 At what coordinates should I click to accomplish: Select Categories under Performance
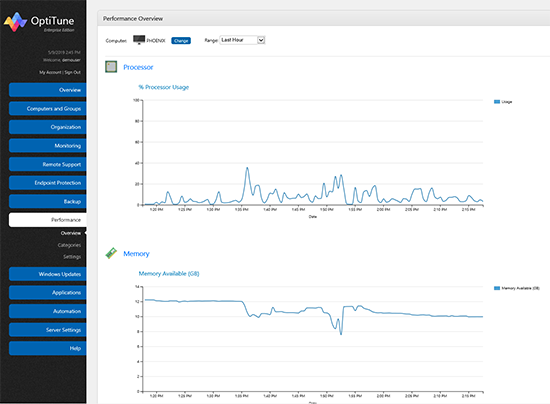[x=69, y=245]
